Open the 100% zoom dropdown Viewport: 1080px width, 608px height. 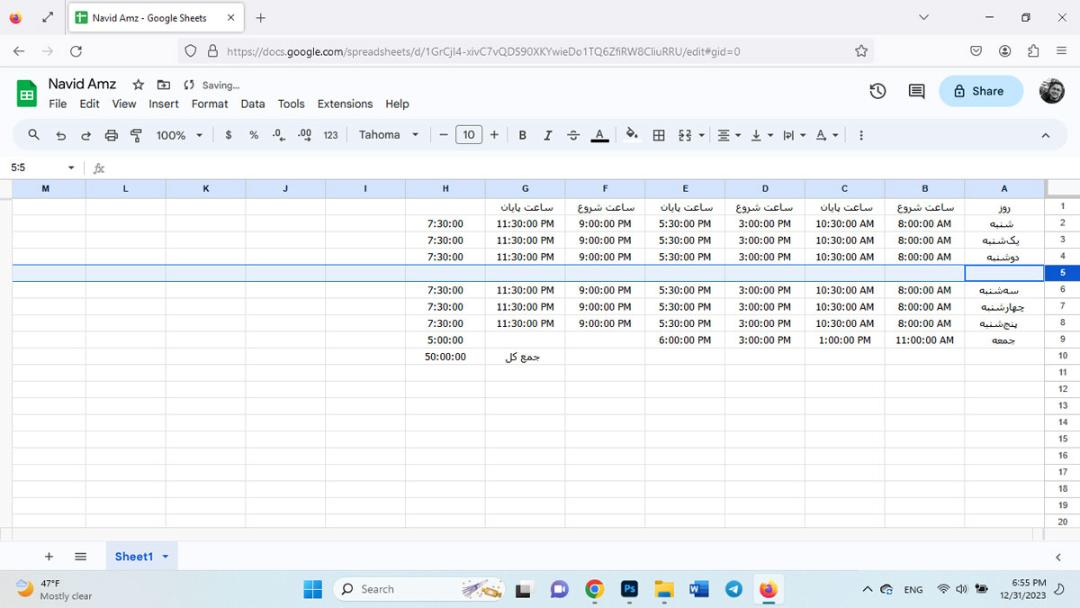[178, 136]
